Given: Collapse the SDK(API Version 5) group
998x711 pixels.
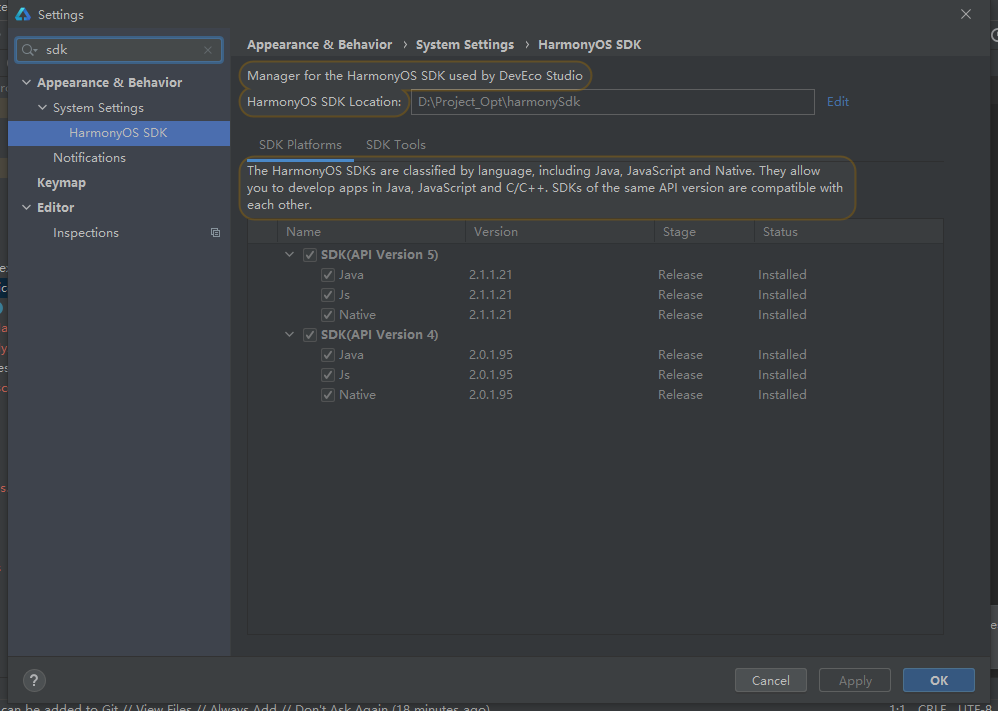Looking at the screenshot, I should click(290, 255).
